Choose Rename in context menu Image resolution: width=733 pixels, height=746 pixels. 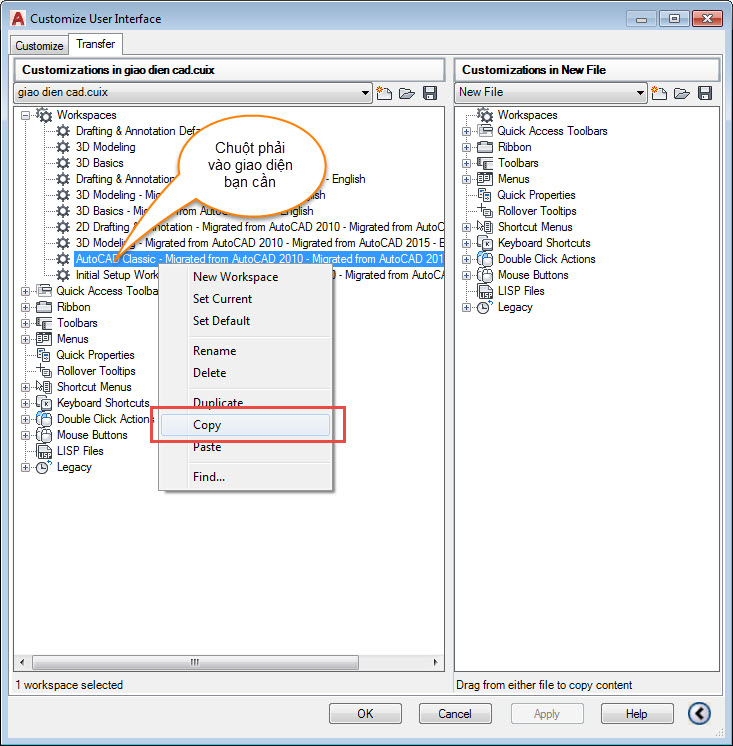[x=245, y=351]
